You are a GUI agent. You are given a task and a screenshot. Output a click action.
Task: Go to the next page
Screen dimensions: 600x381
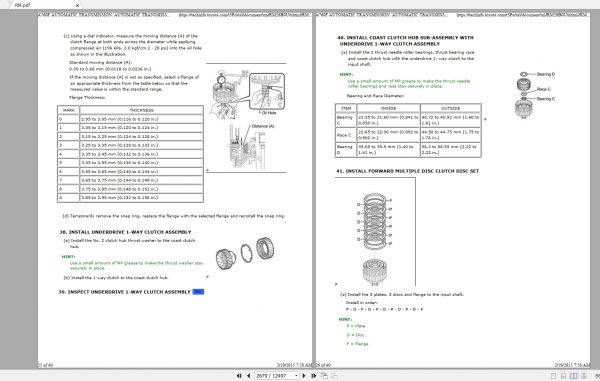click(x=304, y=376)
